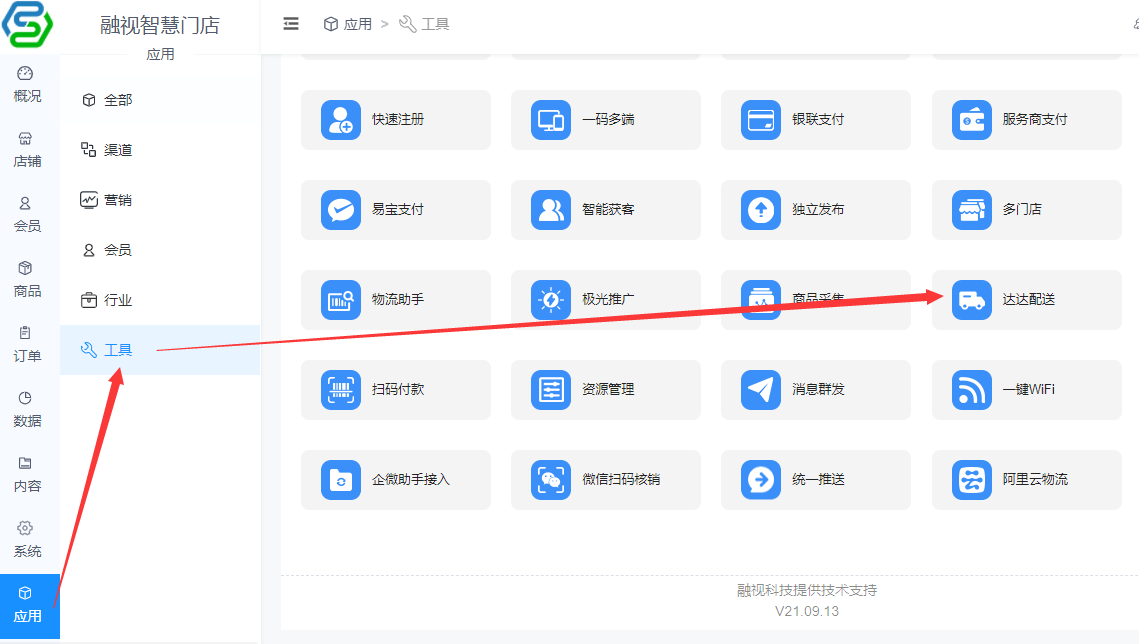
Task: Select 全部 category in submenu
Action: 160,99
